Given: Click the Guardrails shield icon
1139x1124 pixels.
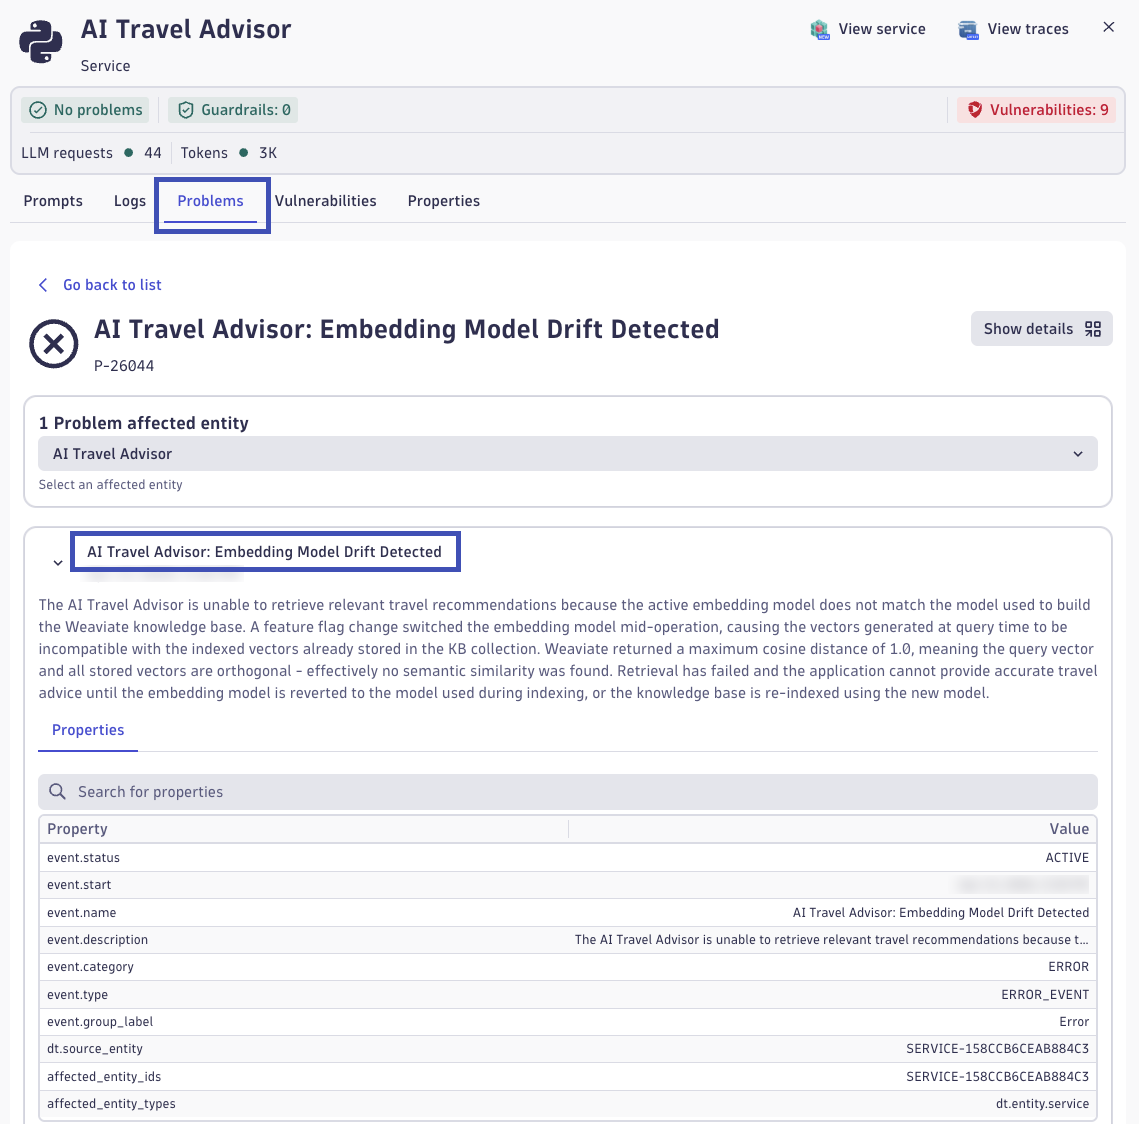Looking at the screenshot, I should click(x=185, y=110).
